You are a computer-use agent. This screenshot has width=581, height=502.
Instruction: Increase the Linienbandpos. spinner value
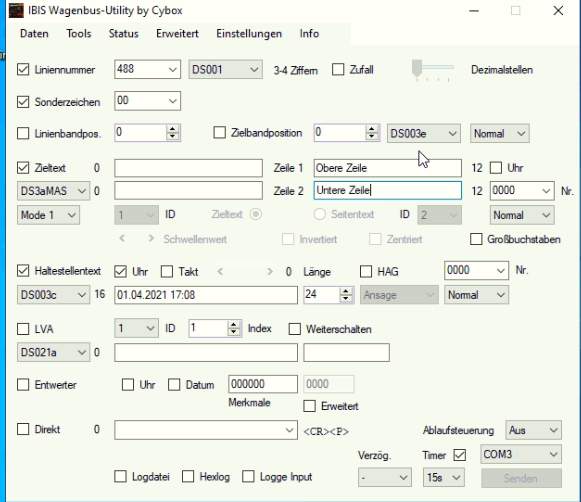pyautogui.click(x=172, y=129)
